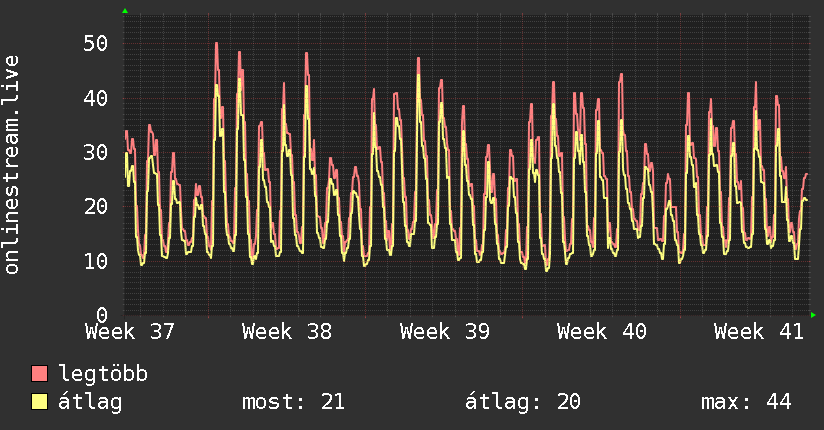Click the Week 39 axis label
The width and height of the screenshot is (824, 430).
click(x=445, y=332)
